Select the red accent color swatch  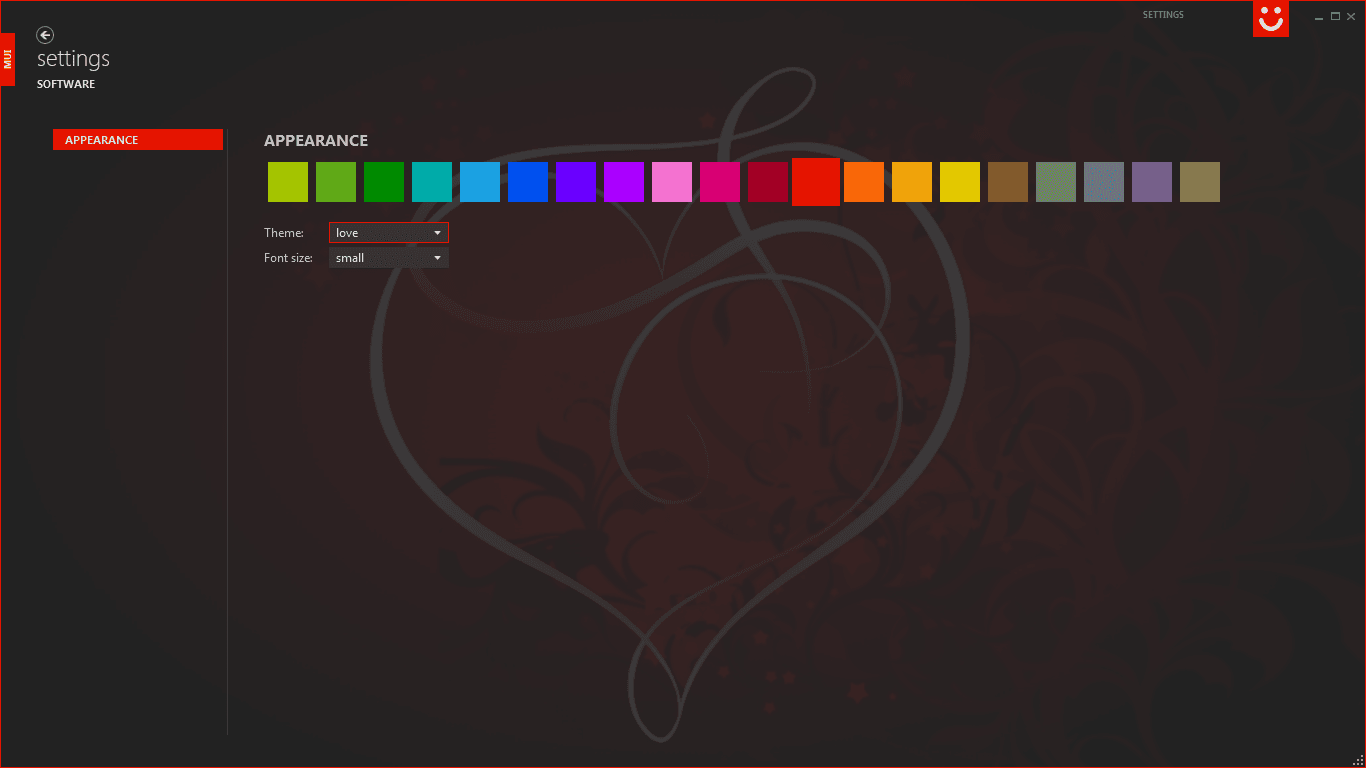tap(815, 181)
